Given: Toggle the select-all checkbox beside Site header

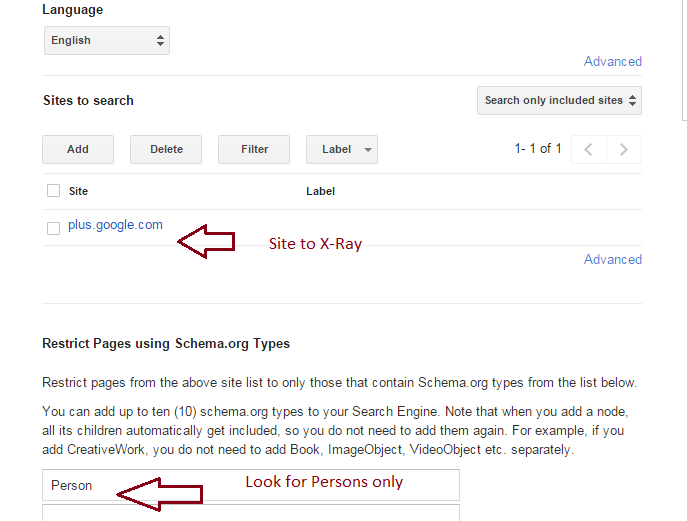Looking at the screenshot, I should tap(54, 191).
